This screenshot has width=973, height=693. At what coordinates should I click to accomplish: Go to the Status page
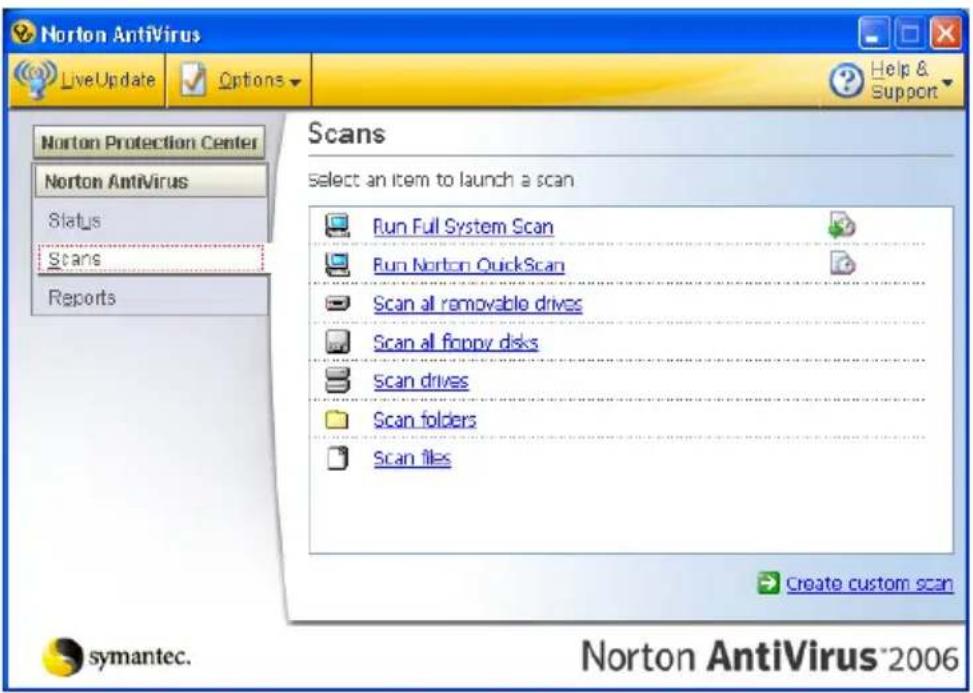74,220
